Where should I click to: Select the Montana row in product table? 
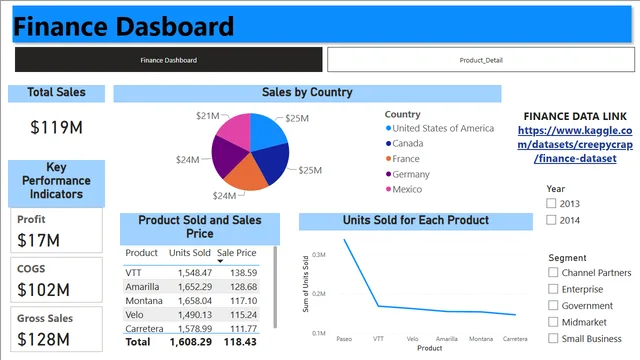[x=191, y=301]
